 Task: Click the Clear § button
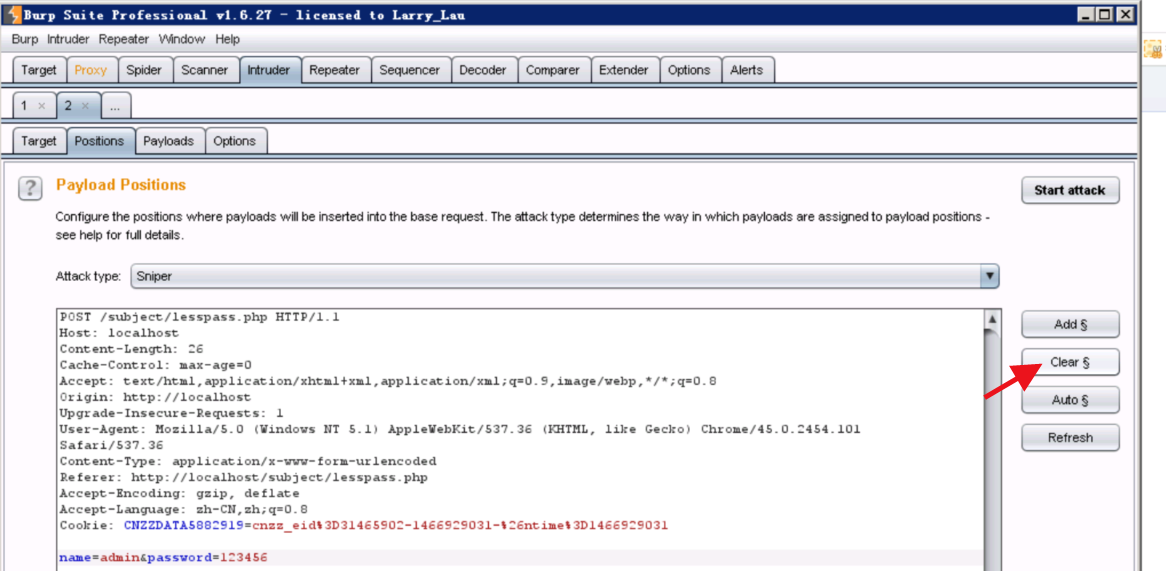point(1070,362)
